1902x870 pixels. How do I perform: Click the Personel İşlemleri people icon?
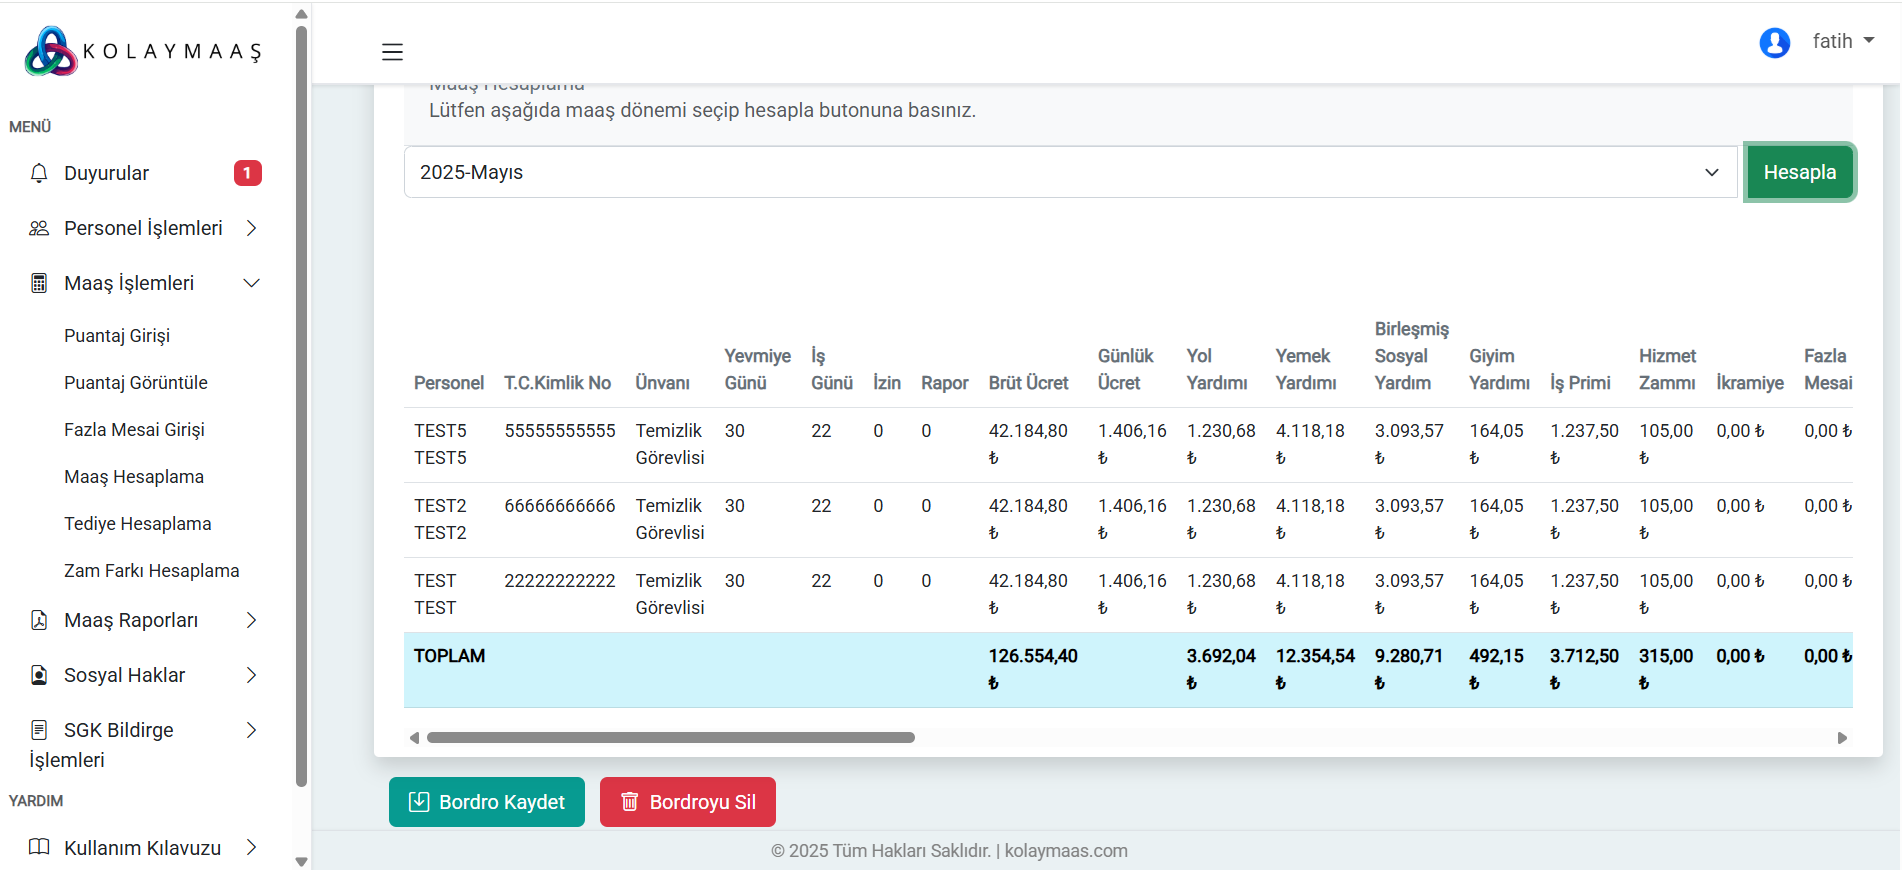[39, 228]
